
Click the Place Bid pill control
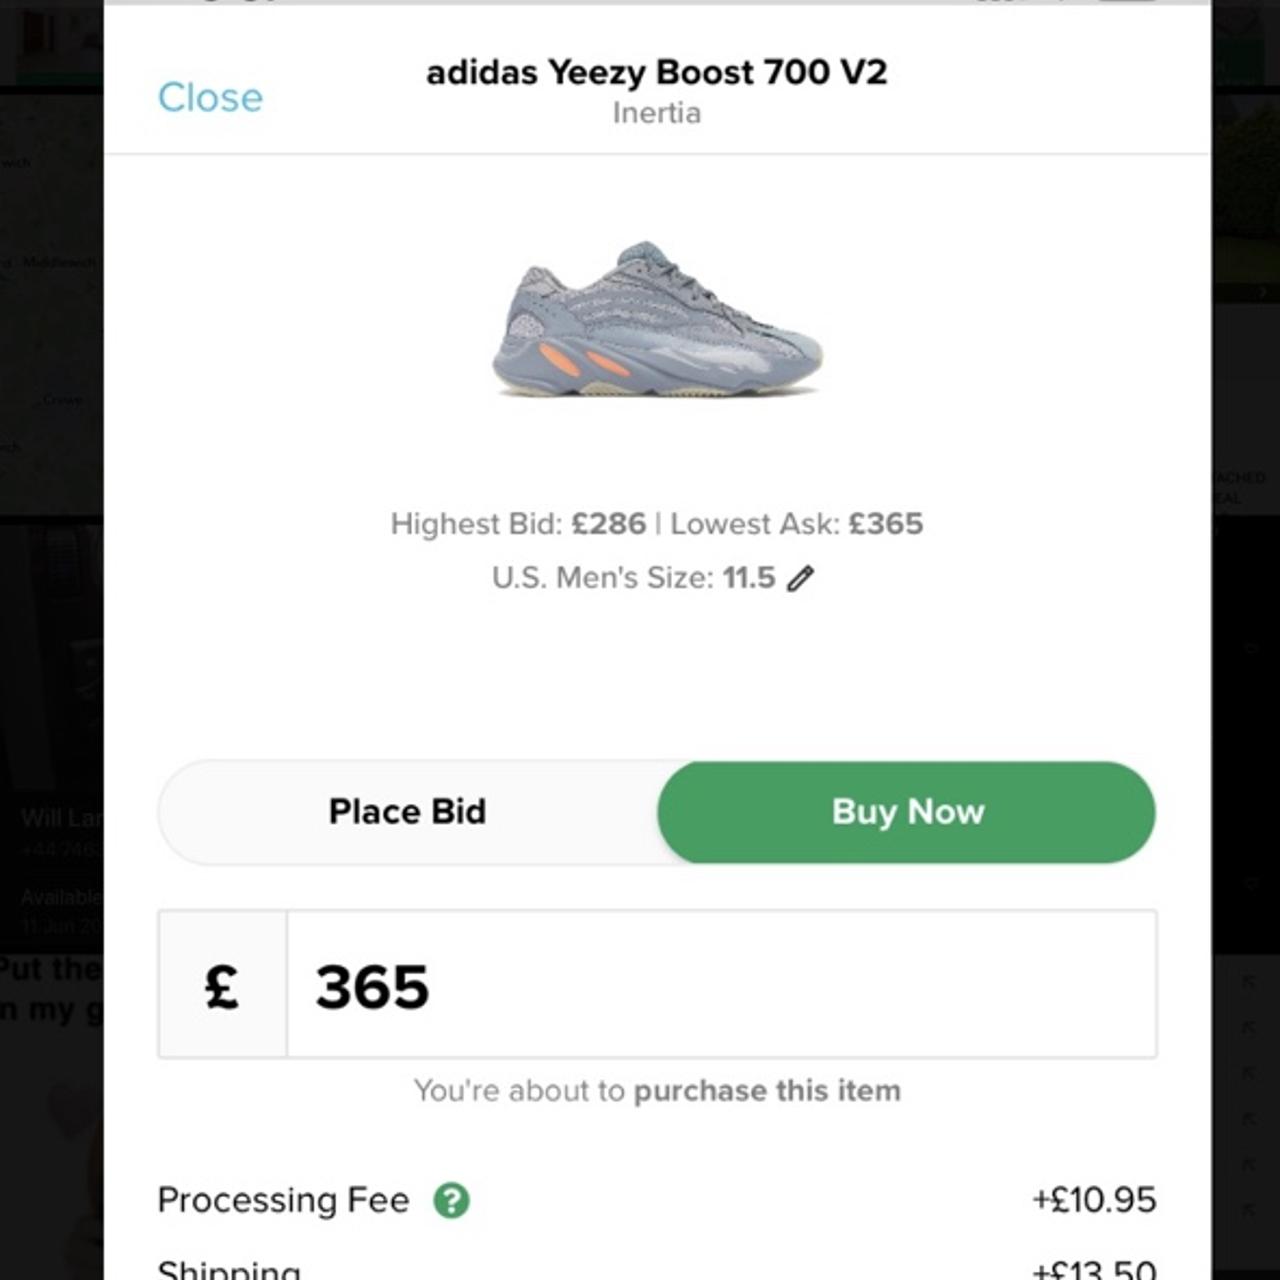tap(406, 812)
